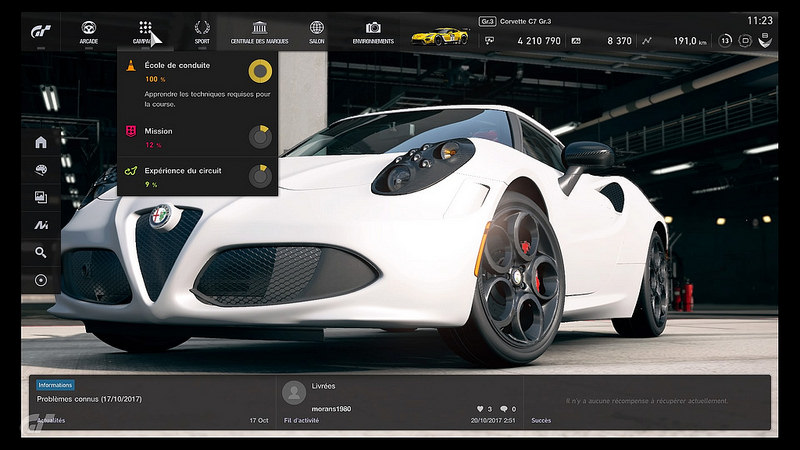The width and height of the screenshot is (800, 450).
Task: Click the Corvette C7 Gr.3 car name
Action: 526,21
